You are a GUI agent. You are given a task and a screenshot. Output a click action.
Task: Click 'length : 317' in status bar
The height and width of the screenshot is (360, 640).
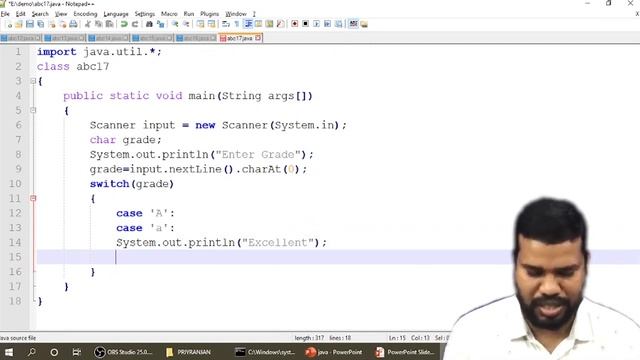[x=309, y=338]
